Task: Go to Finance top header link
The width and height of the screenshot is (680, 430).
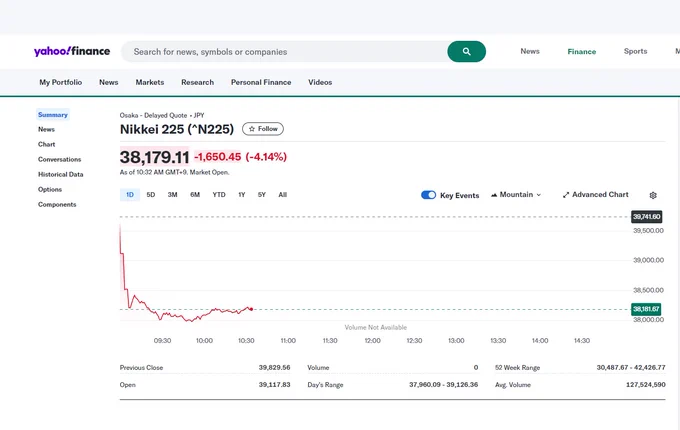Action: [x=582, y=51]
